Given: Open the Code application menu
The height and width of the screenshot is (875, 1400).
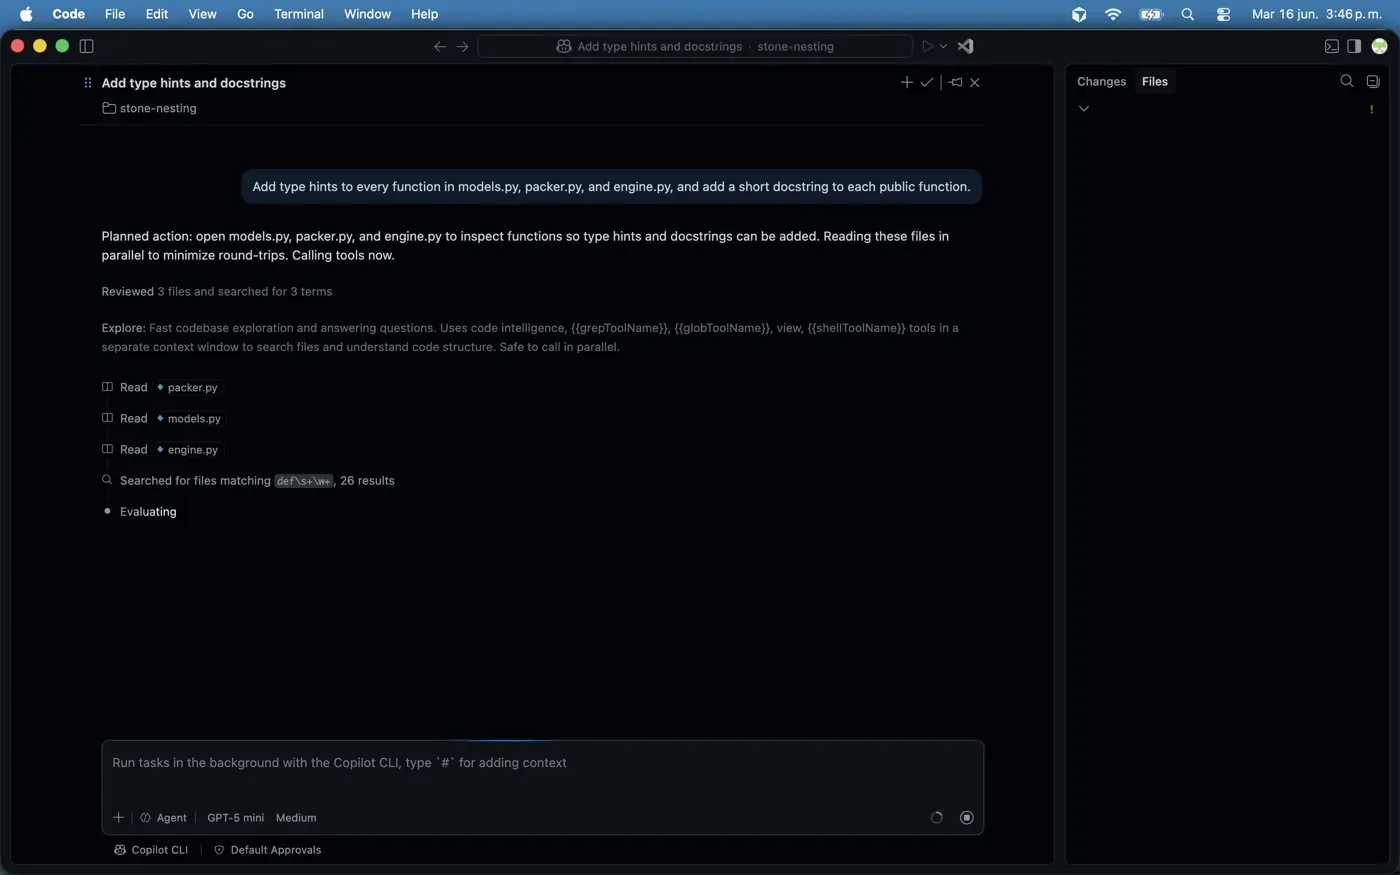Looking at the screenshot, I should point(68,14).
